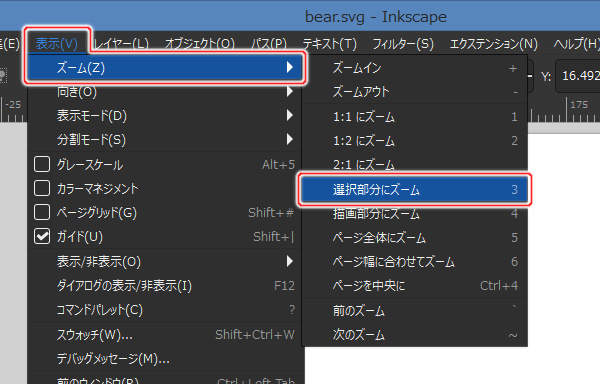Viewport: 600px width, 384px height.
Task: Enable the ページグリッド(G) checkbox
Action: pos(42,212)
